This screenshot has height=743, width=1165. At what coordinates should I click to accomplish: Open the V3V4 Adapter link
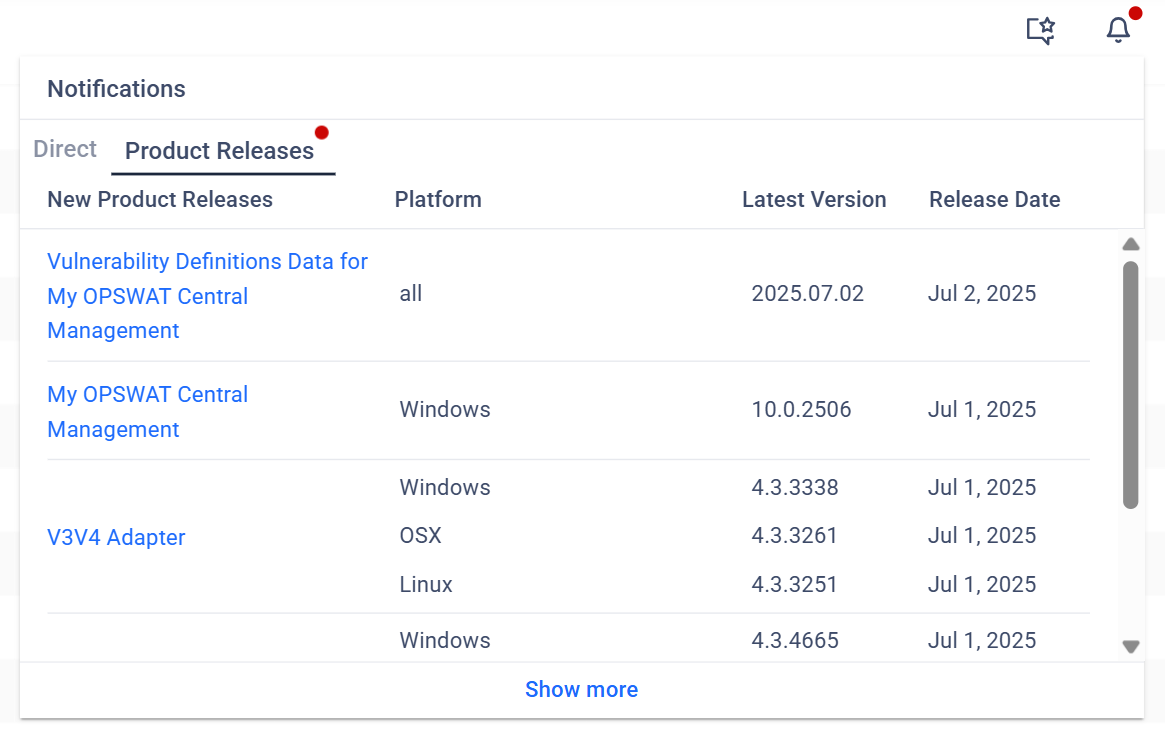(116, 537)
